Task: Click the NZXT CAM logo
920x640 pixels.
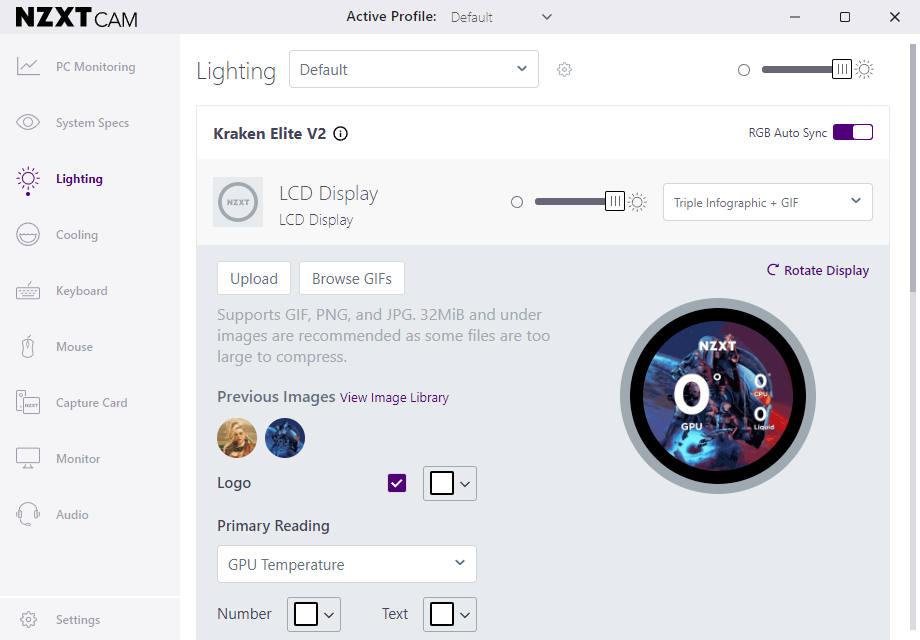Action: 76,18
